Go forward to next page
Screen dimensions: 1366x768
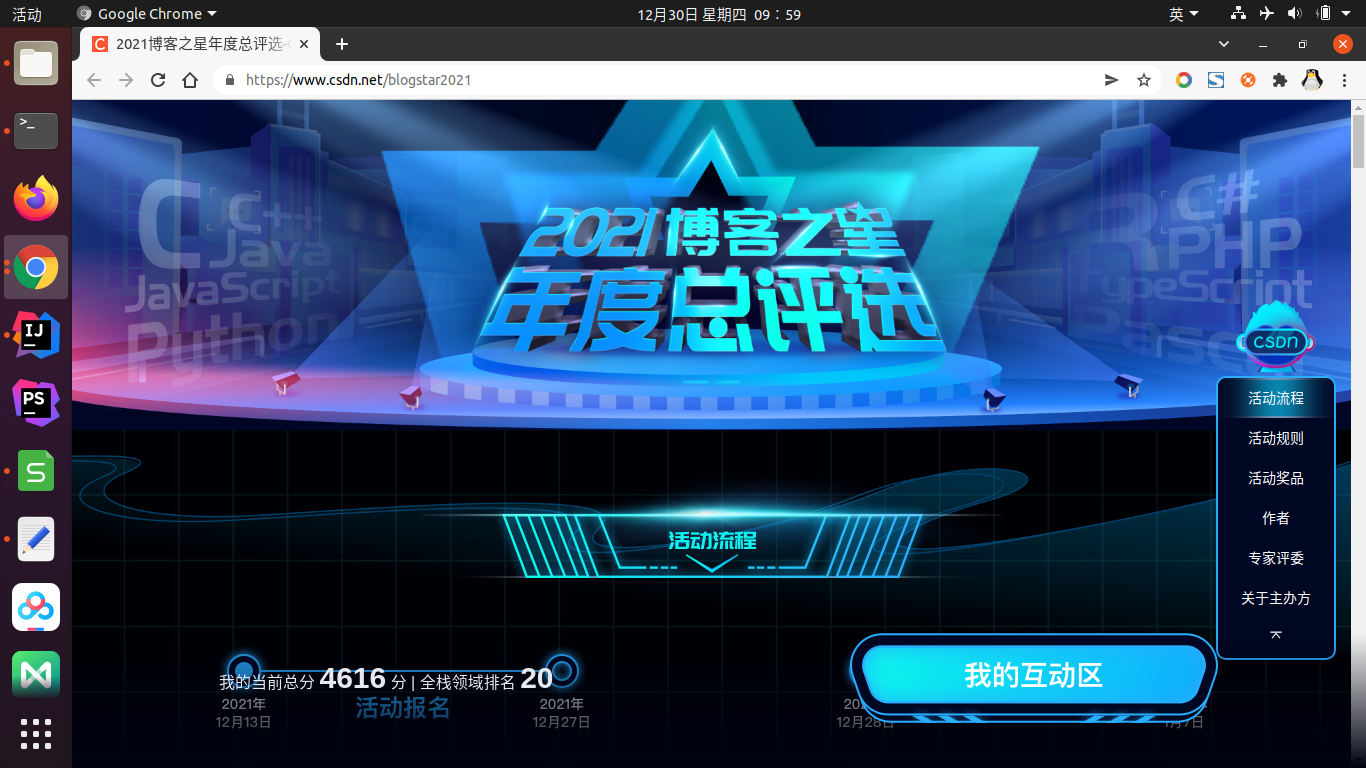[126, 80]
